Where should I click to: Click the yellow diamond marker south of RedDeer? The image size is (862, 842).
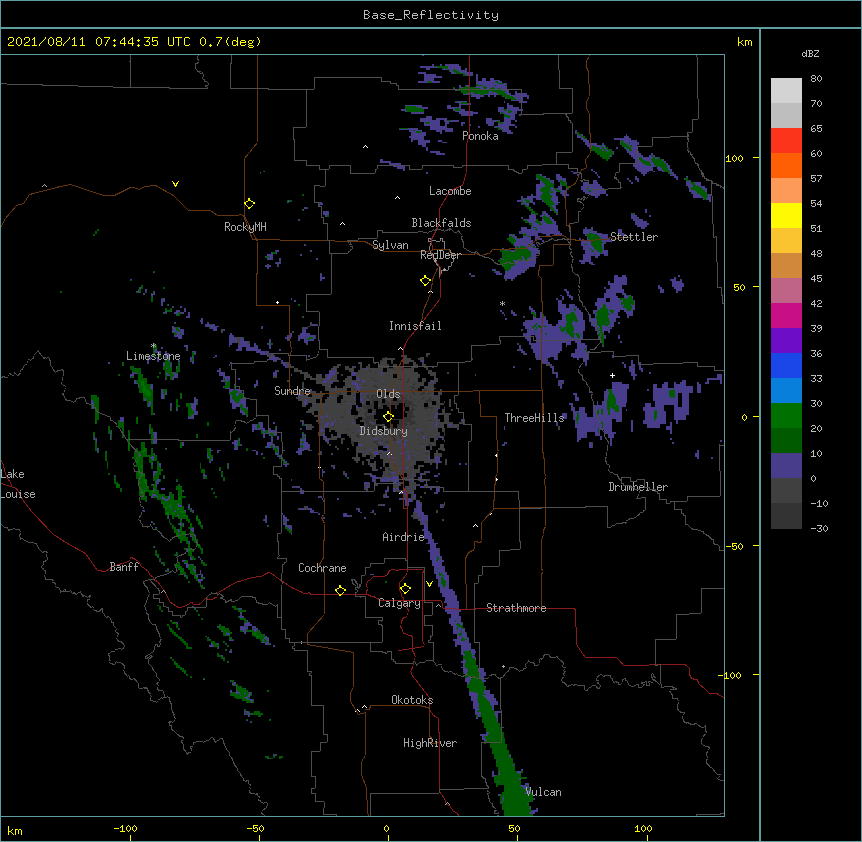[x=425, y=281]
